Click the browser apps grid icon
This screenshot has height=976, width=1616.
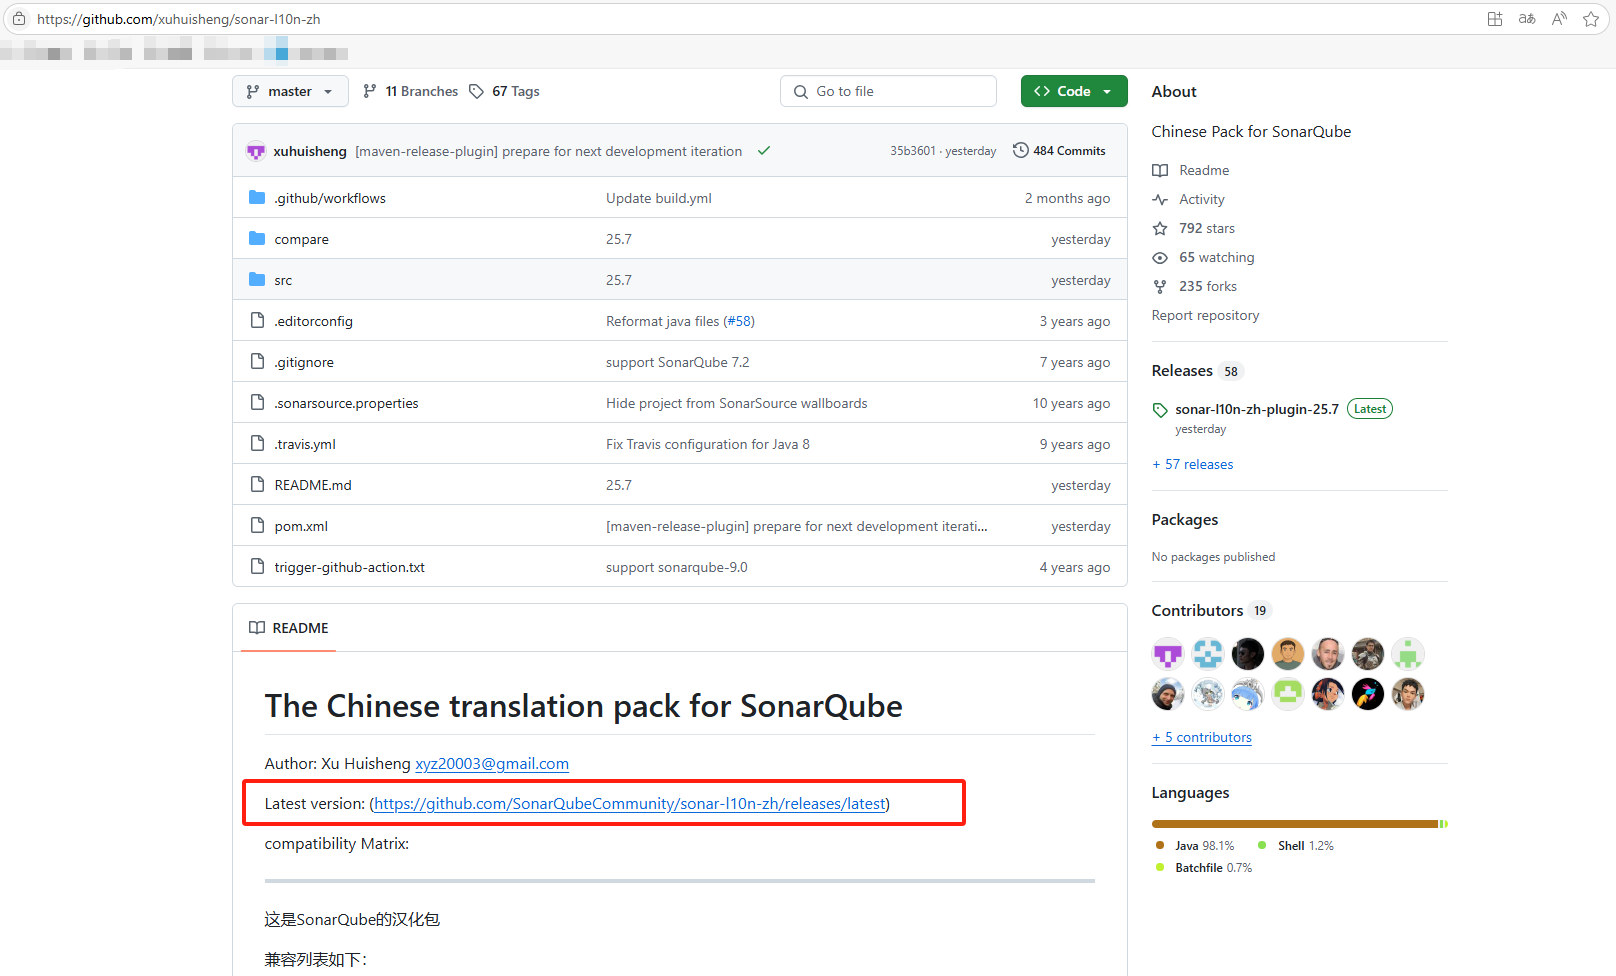(x=1495, y=19)
